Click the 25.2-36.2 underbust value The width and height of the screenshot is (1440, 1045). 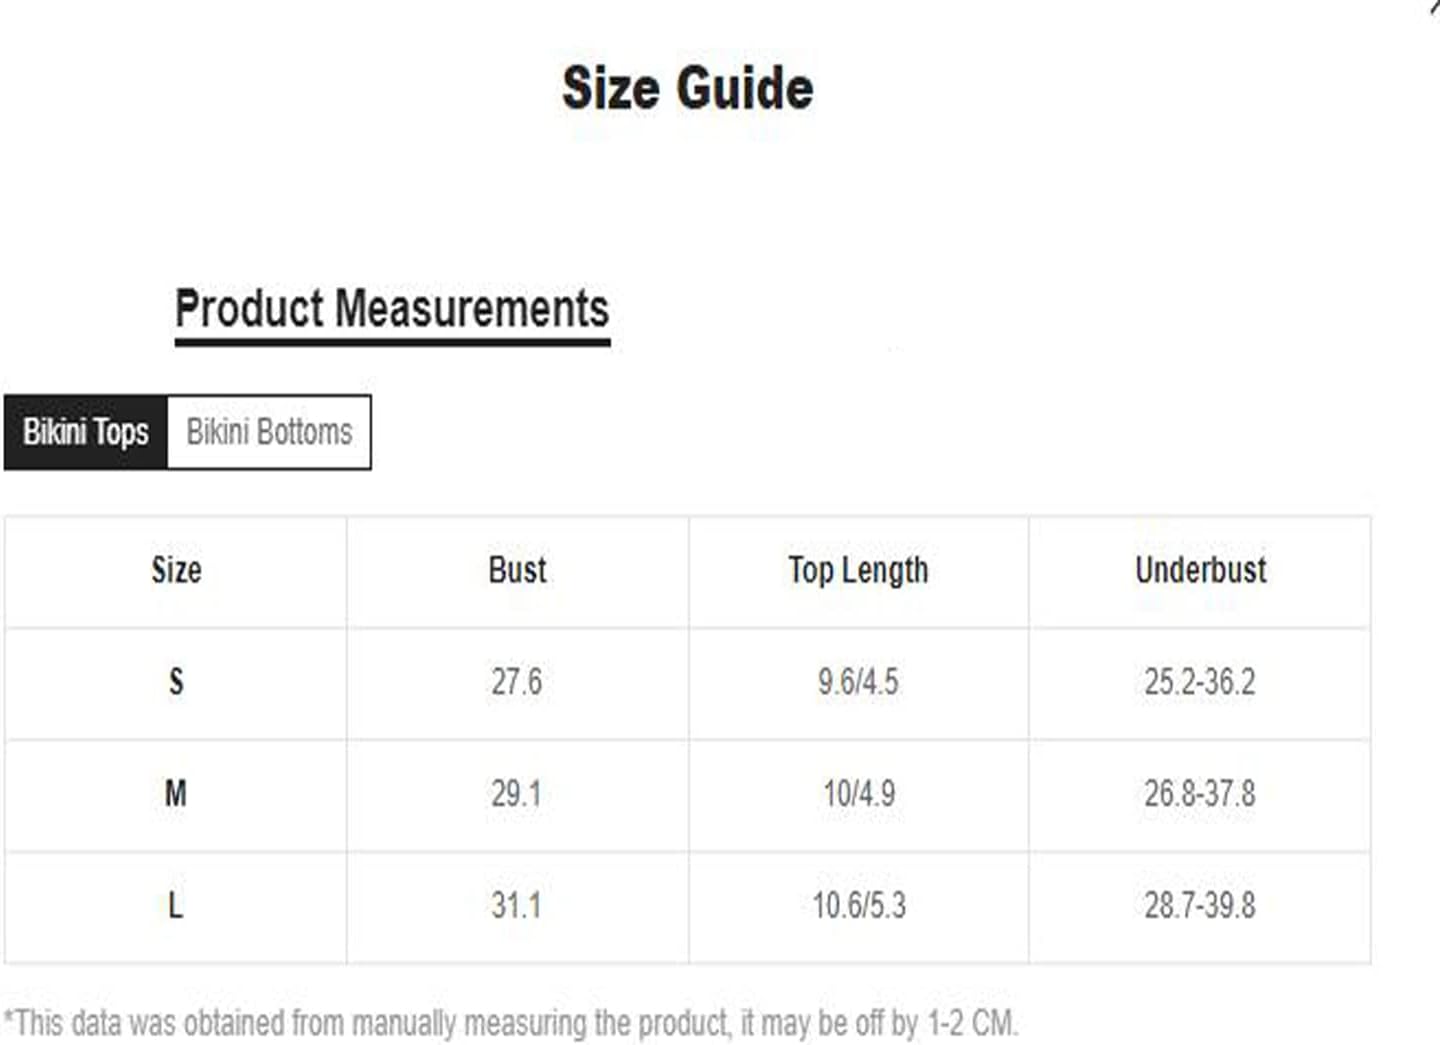[x=1200, y=682]
